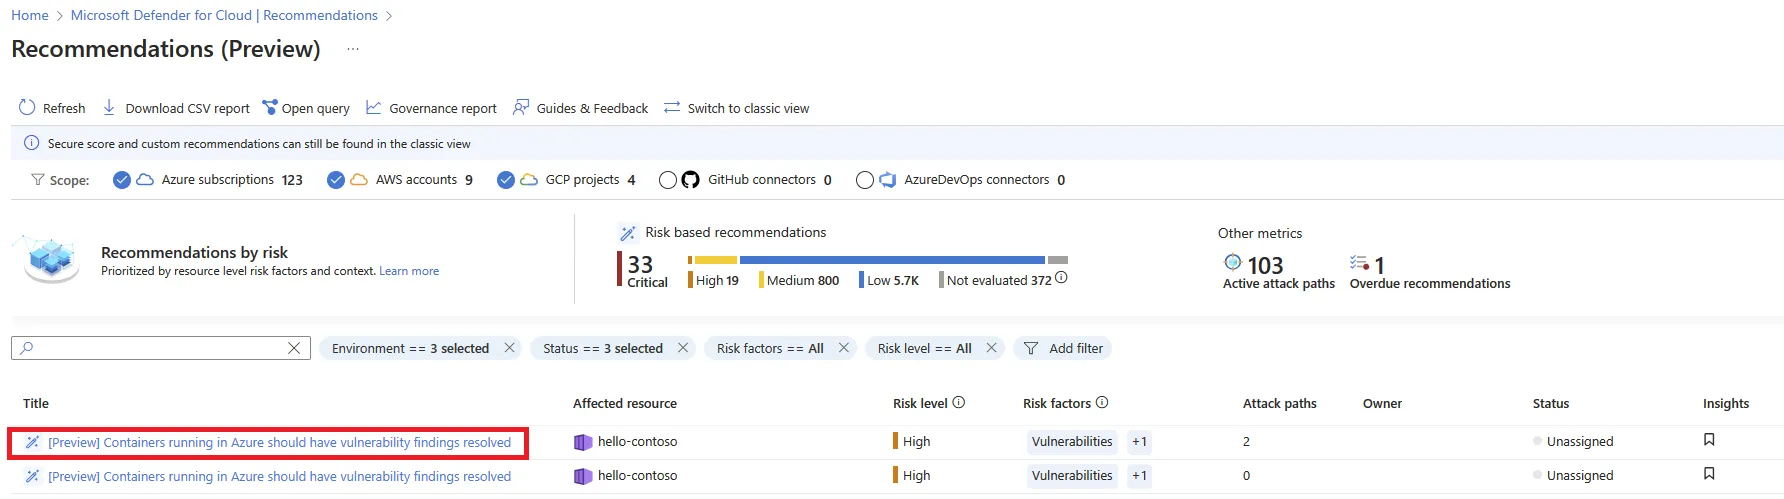Click the Add filter button
The height and width of the screenshot is (499, 1784).
[x=1063, y=348]
